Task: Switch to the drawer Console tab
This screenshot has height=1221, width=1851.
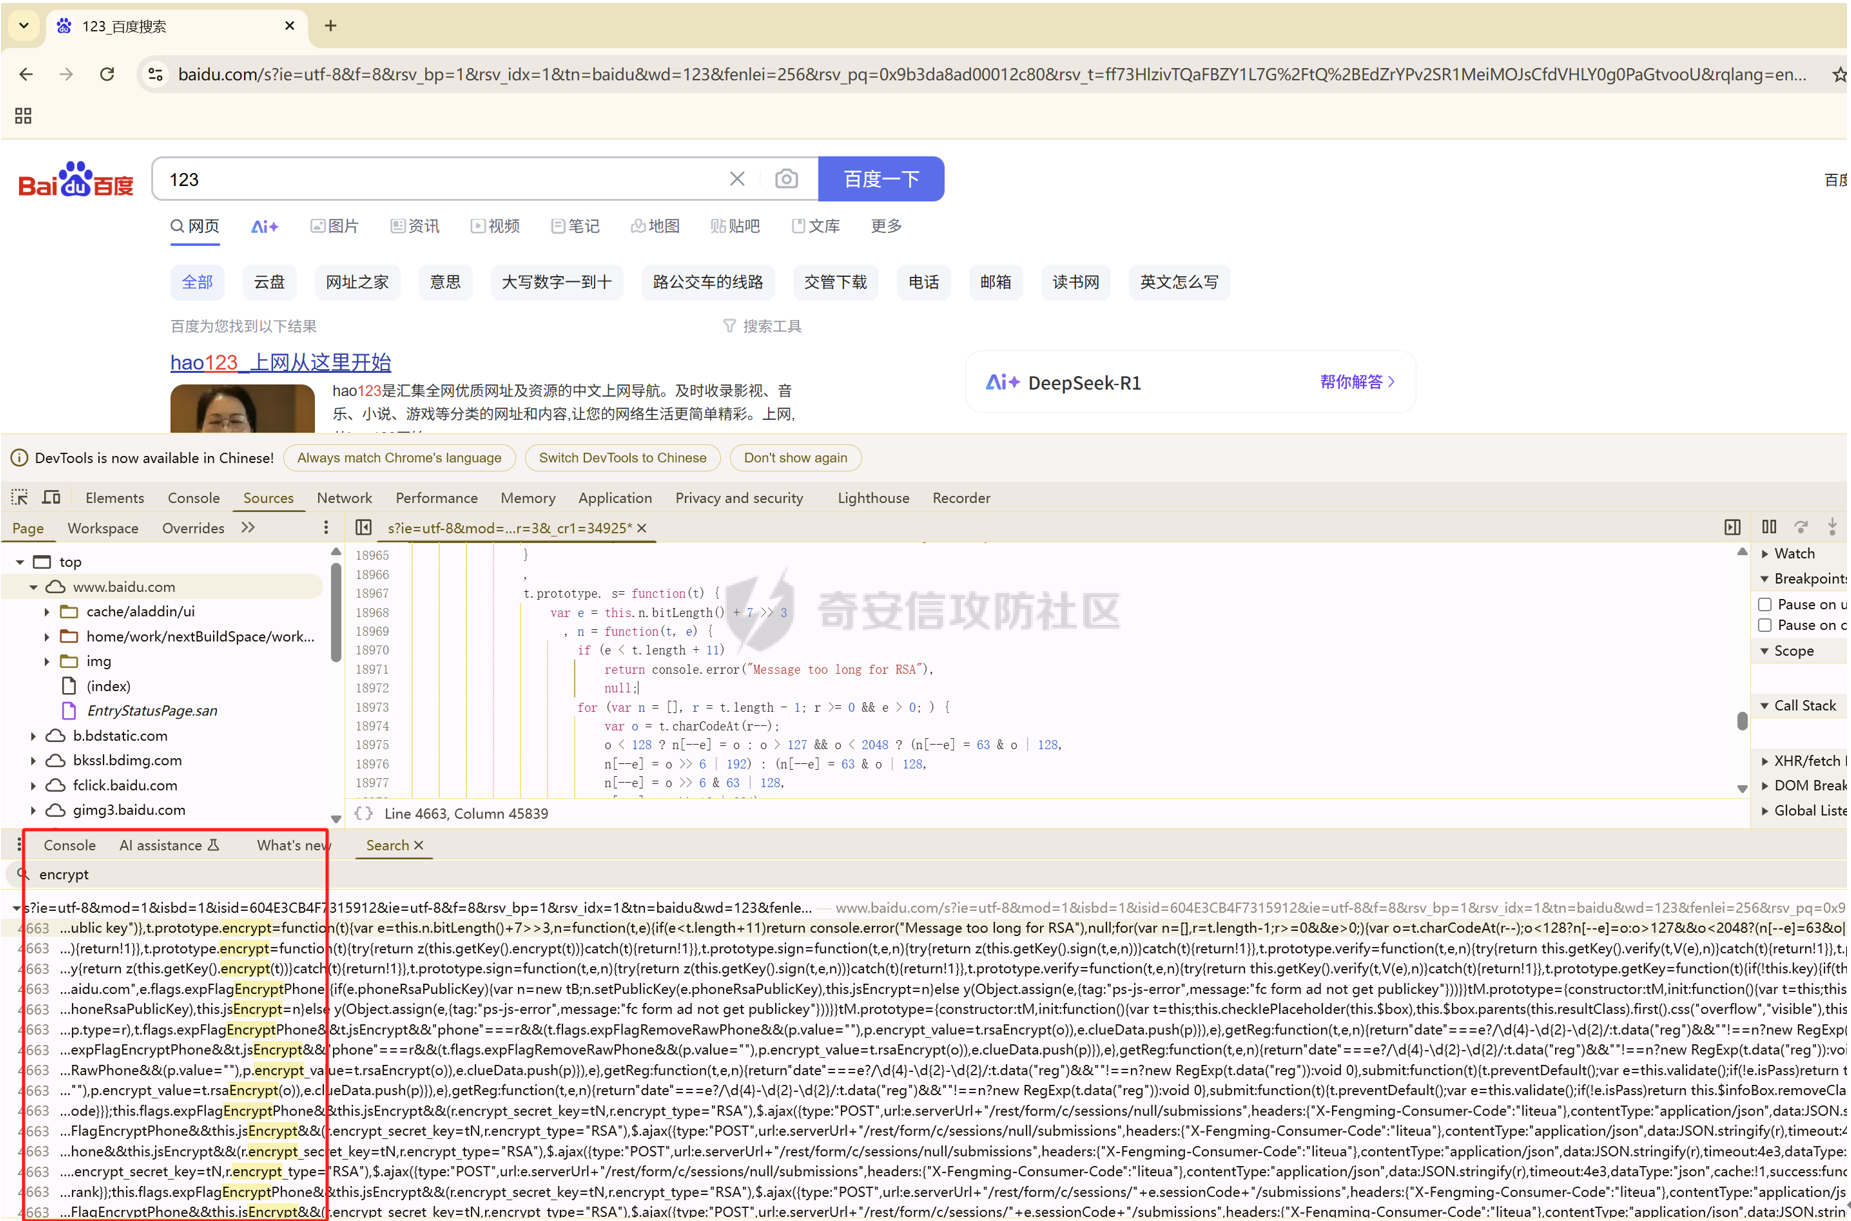Action: point(69,845)
